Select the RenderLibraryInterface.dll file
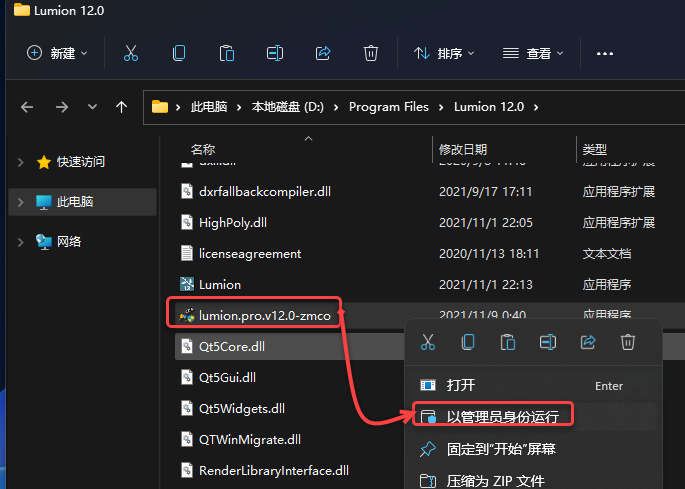 coord(274,471)
